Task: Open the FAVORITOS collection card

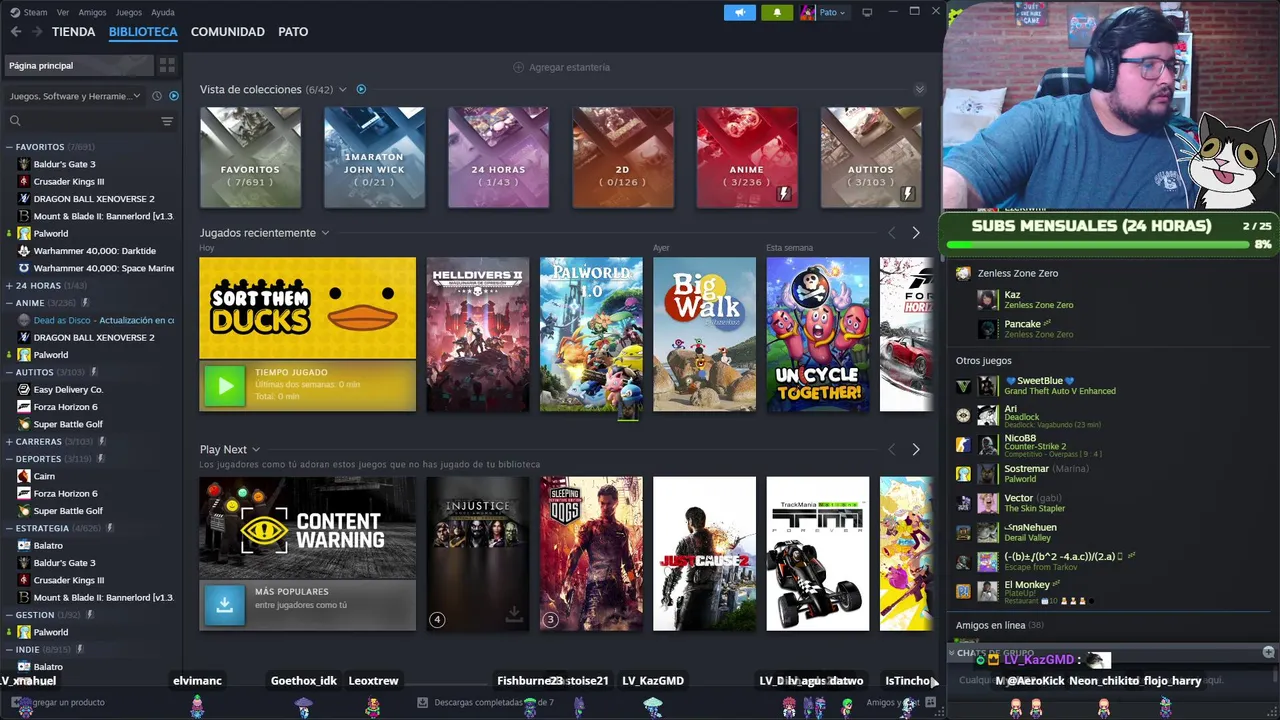Action: (x=250, y=158)
